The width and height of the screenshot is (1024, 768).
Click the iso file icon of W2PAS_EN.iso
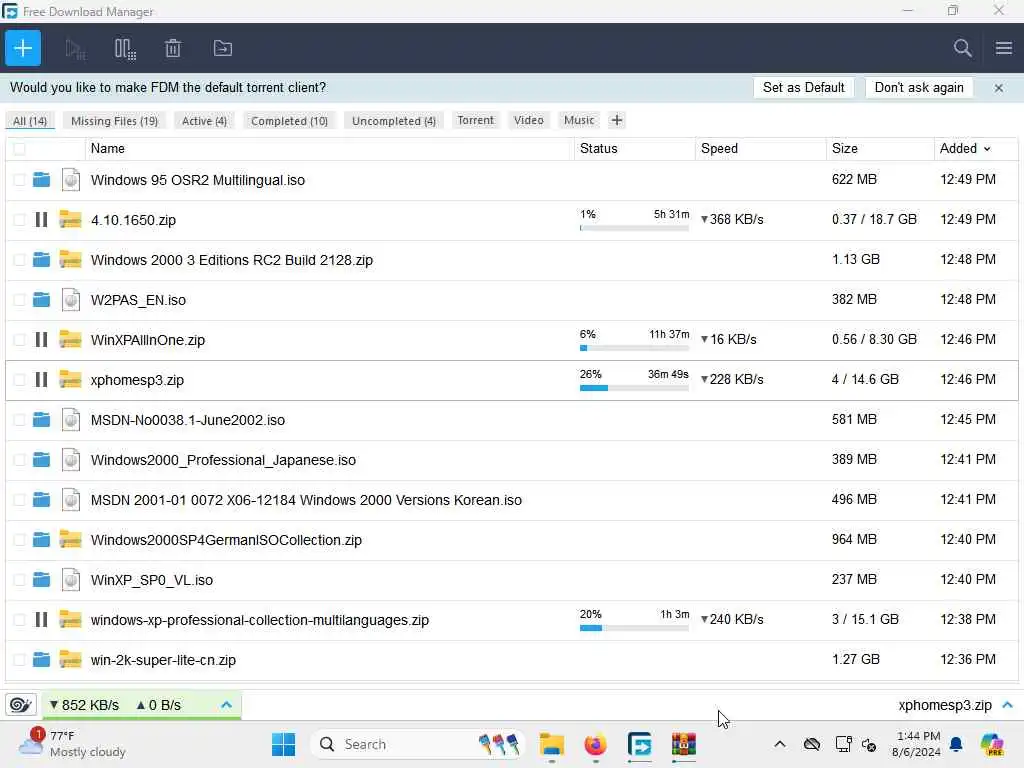click(x=71, y=299)
